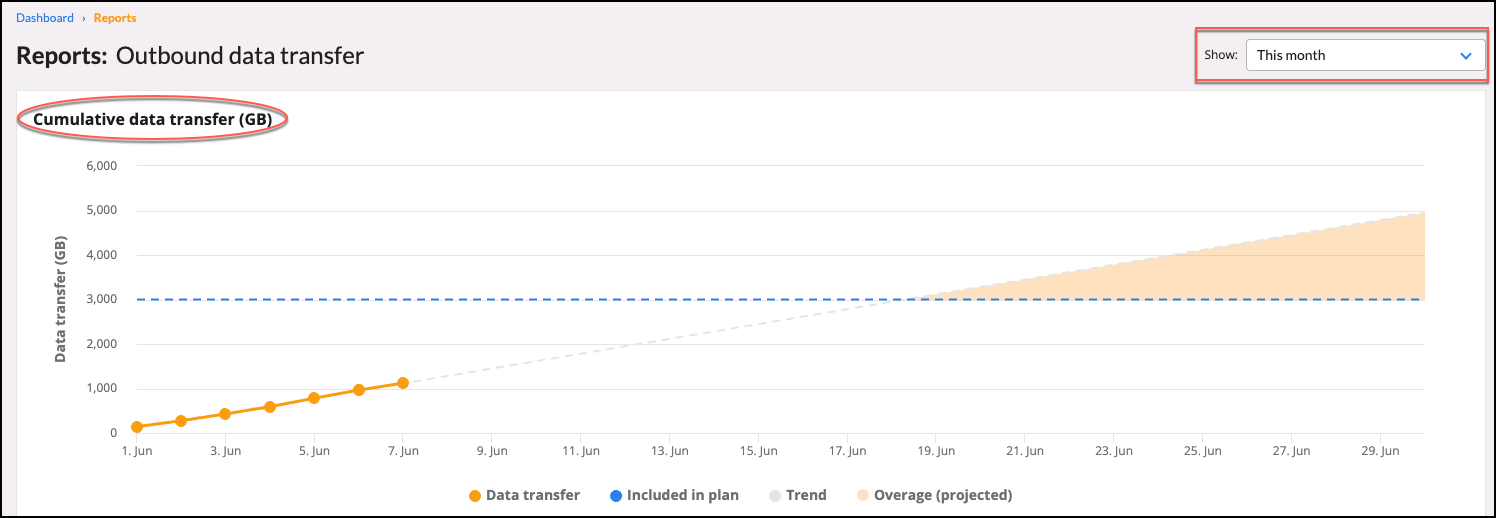The width and height of the screenshot is (1496, 518).
Task: Toggle the Overage (projected) legend label
Action: 942,495
